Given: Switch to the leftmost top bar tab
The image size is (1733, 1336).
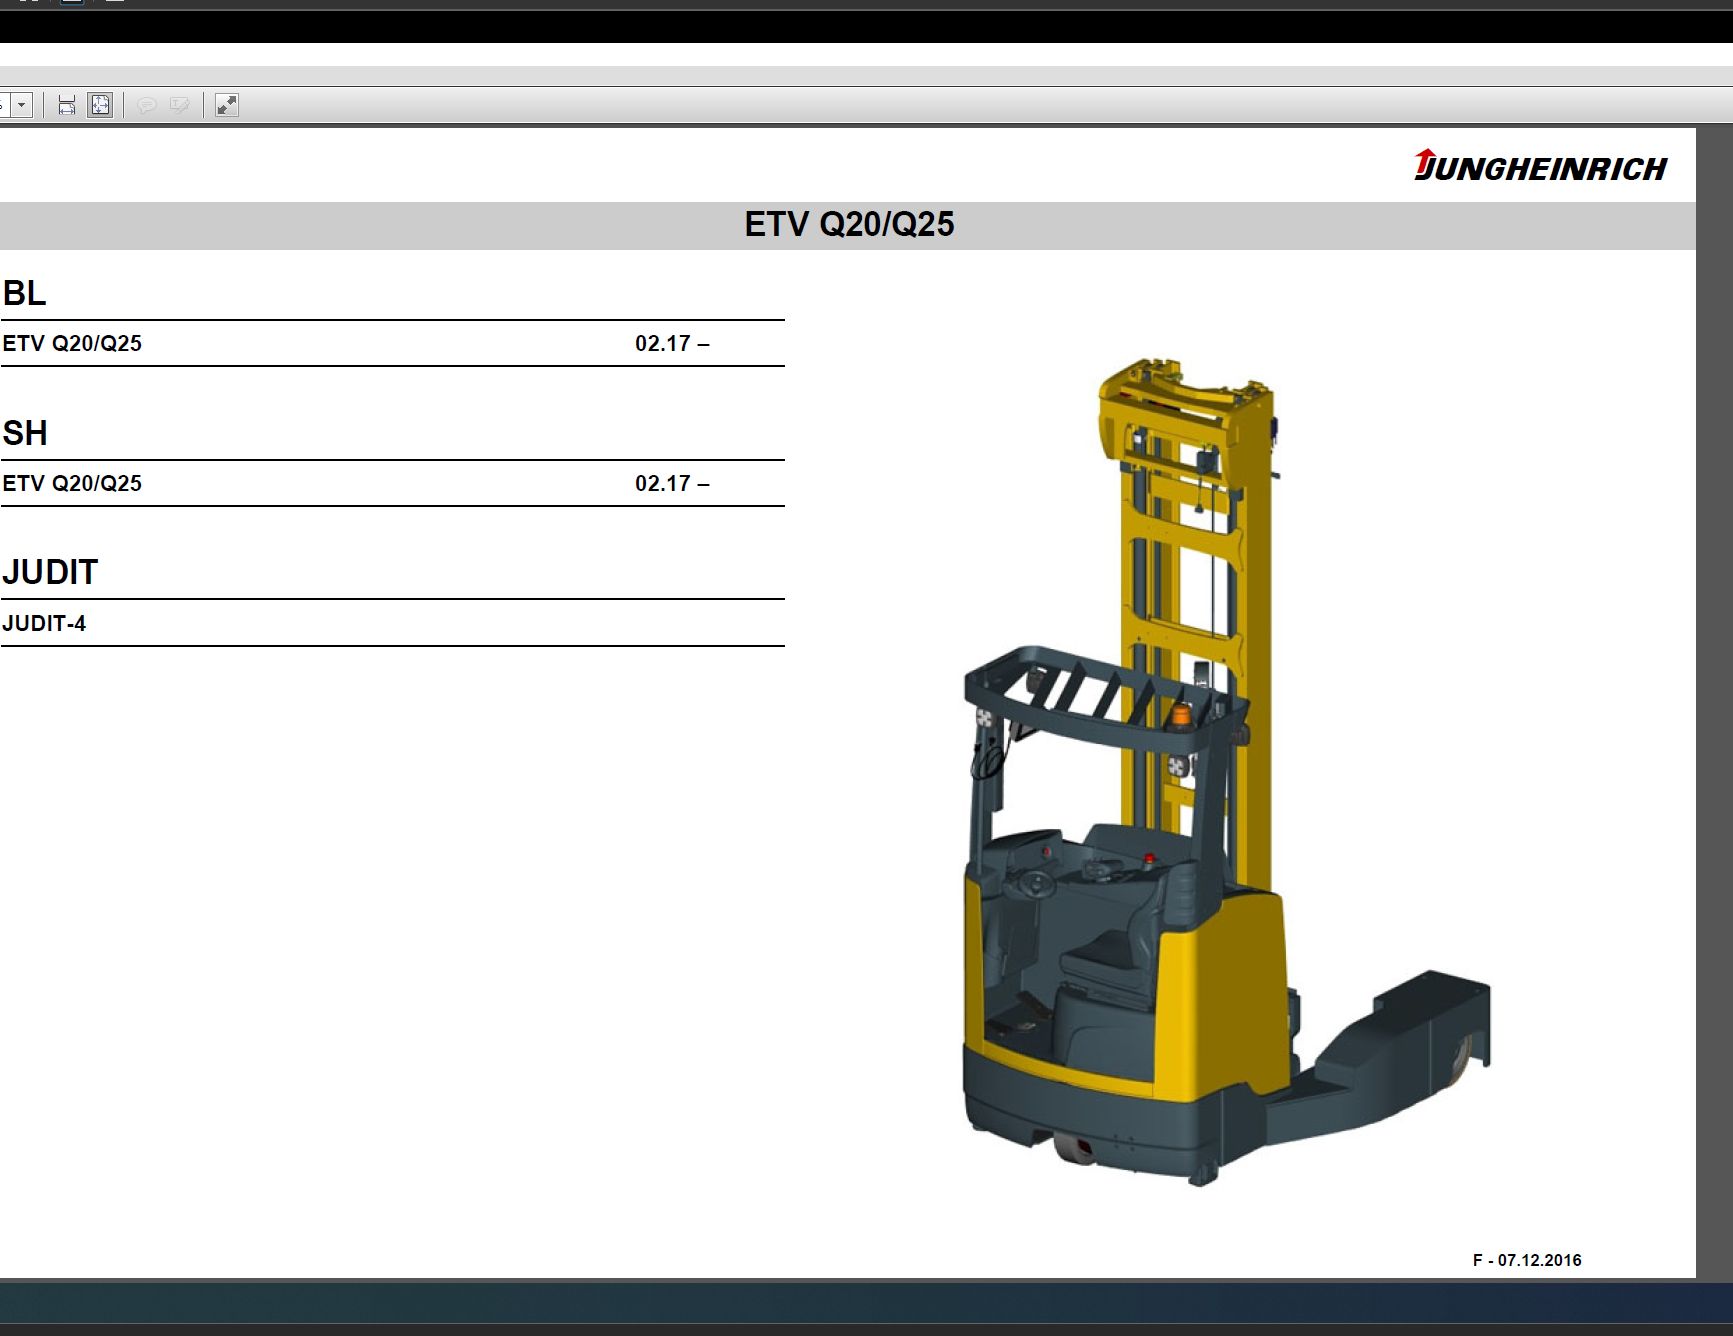Looking at the screenshot, I should (x=28, y=2).
